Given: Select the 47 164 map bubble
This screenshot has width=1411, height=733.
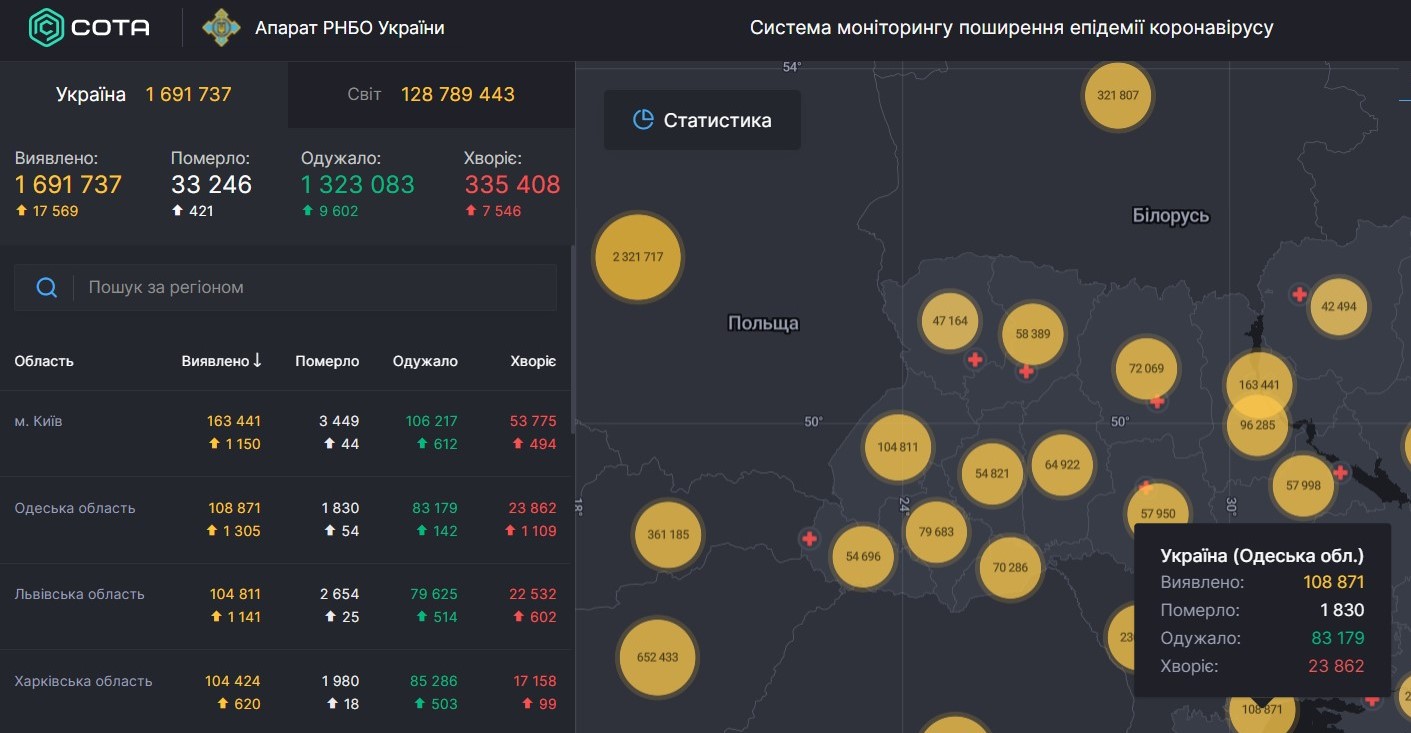Looking at the screenshot, I should tap(950, 321).
